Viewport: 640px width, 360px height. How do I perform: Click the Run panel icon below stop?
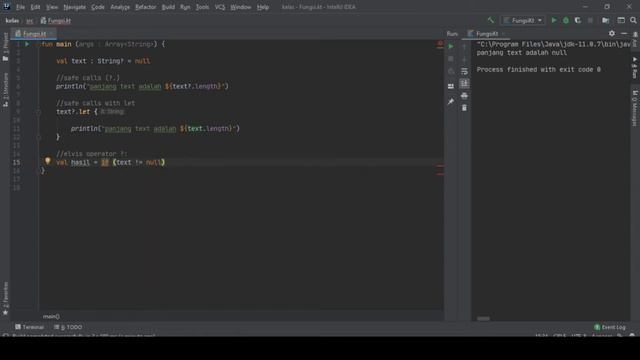[x=451, y=72]
